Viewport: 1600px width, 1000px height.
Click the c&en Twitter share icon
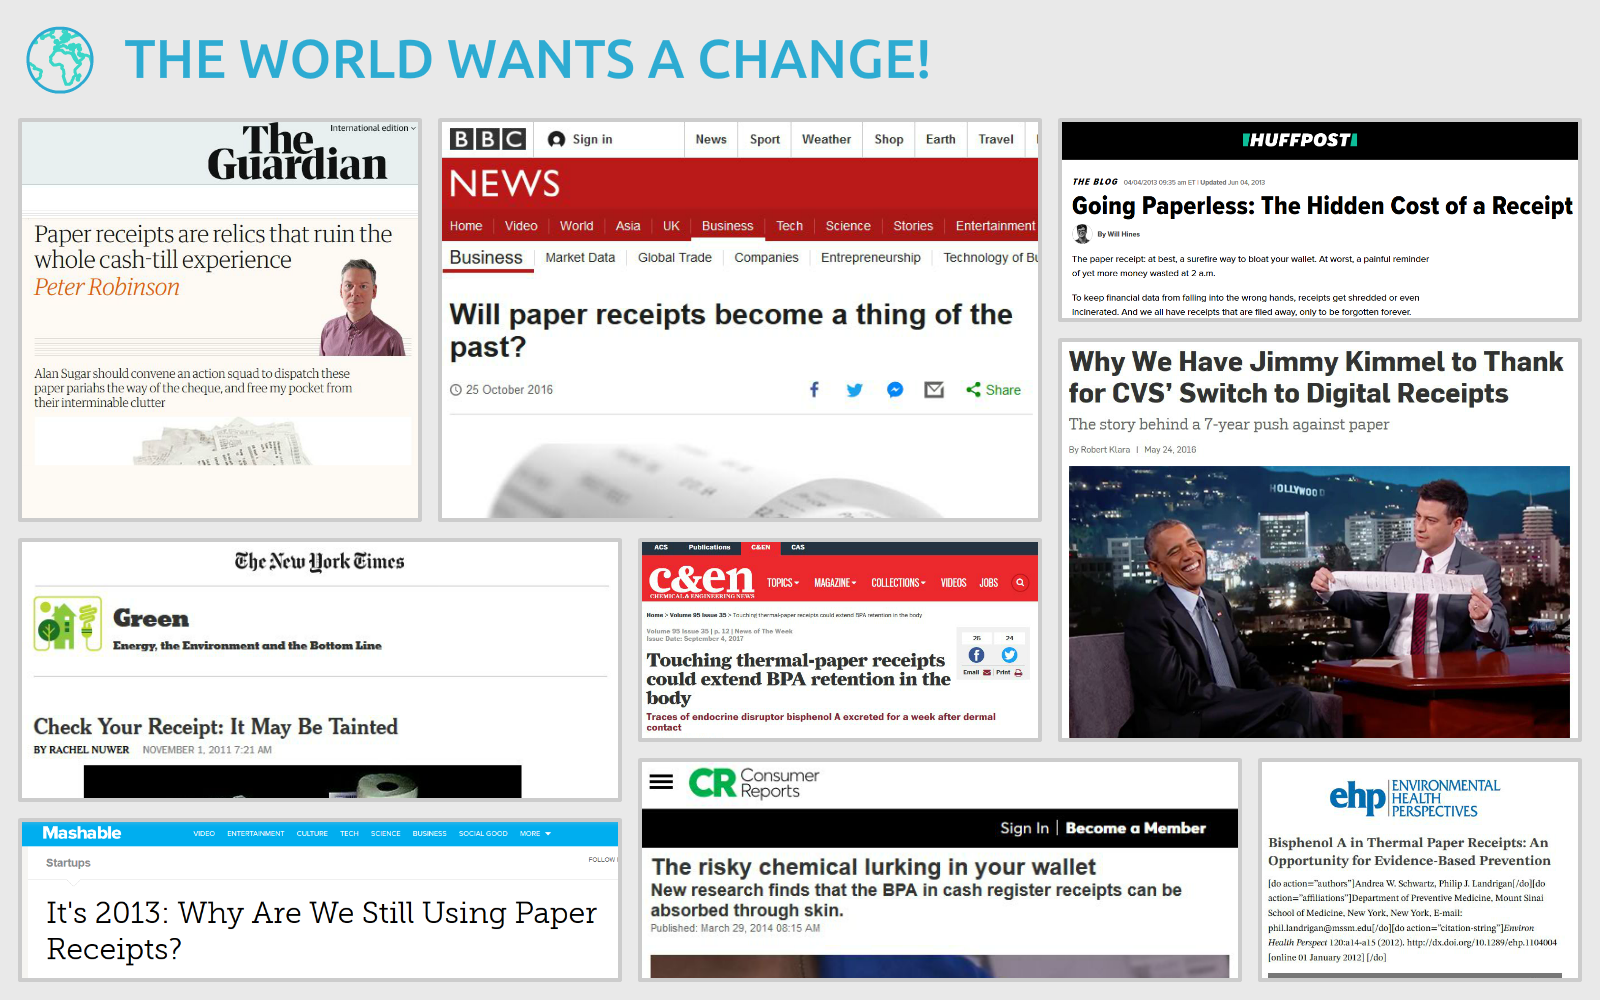pos(1010,655)
